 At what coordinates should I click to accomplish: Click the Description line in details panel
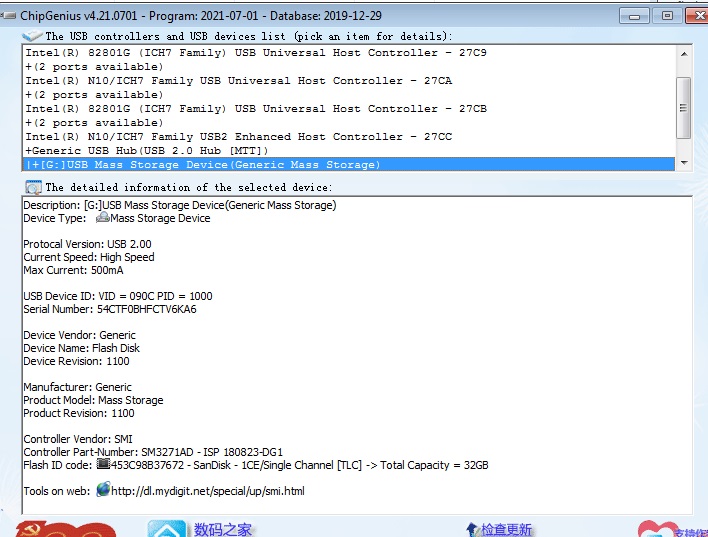click(x=180, y=205)
